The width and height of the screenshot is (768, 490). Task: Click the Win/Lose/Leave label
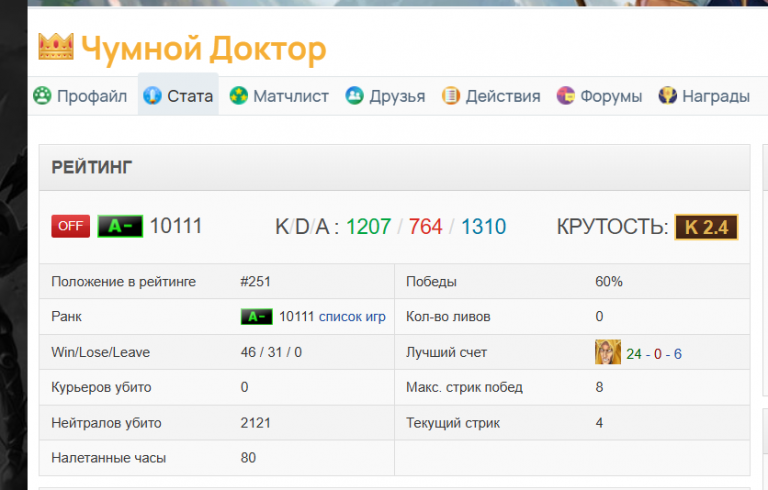pos(100,352)
